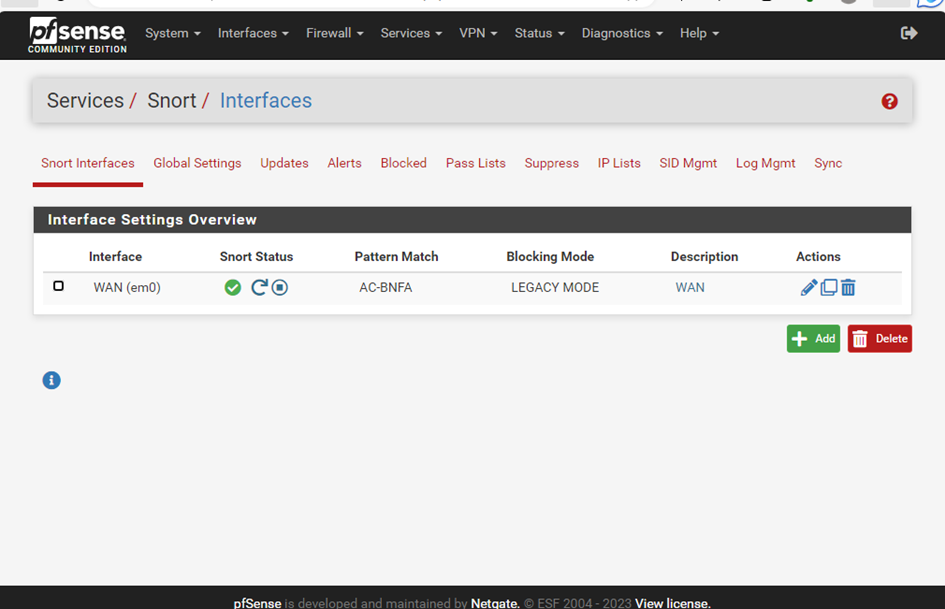This screenshot has width=945, height=609.
Task: Click the green Snort running status checkmark
Action: pos(232,287)
